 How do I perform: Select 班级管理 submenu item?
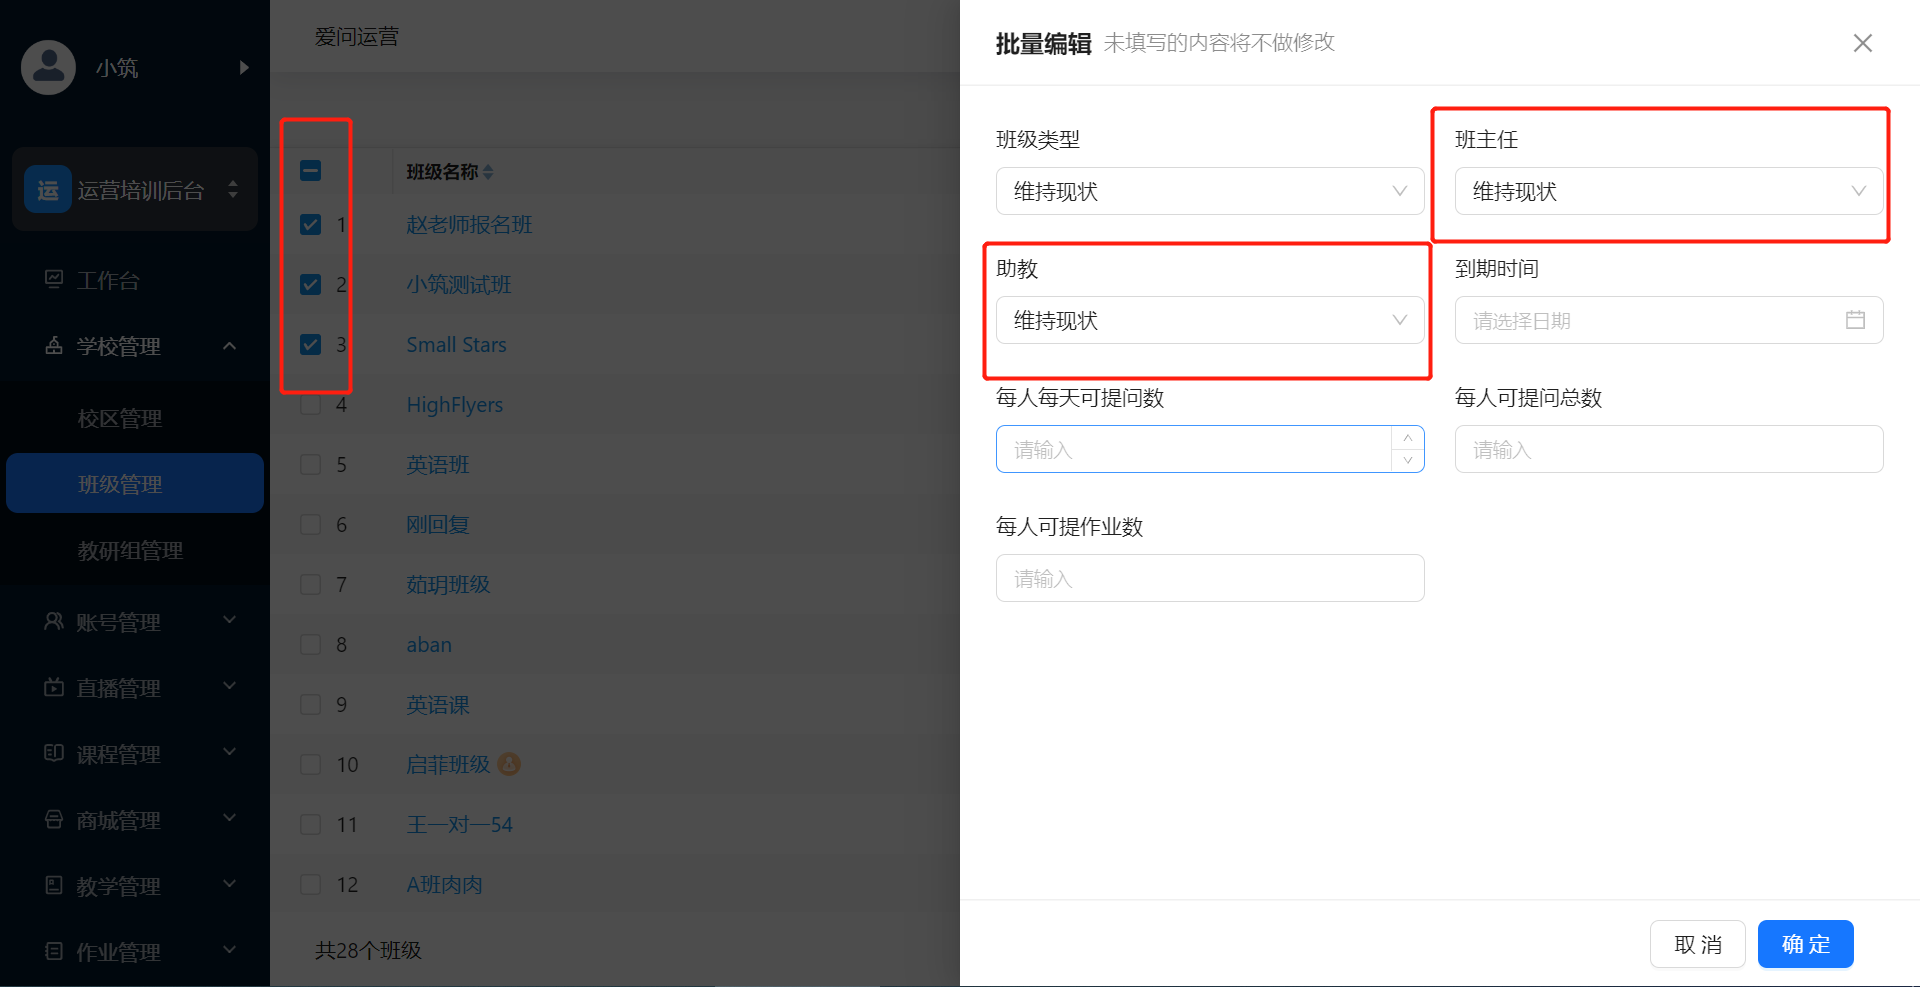click(135, 484)
